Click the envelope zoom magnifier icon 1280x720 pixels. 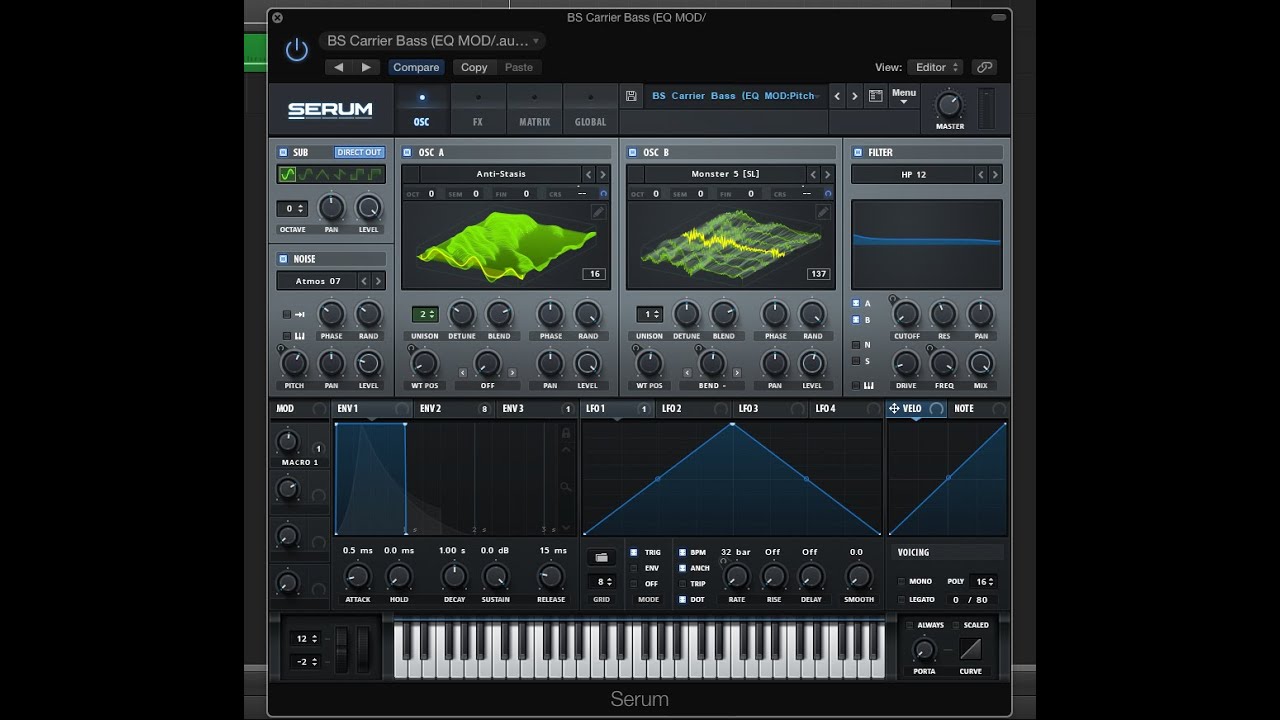point(566,487)
